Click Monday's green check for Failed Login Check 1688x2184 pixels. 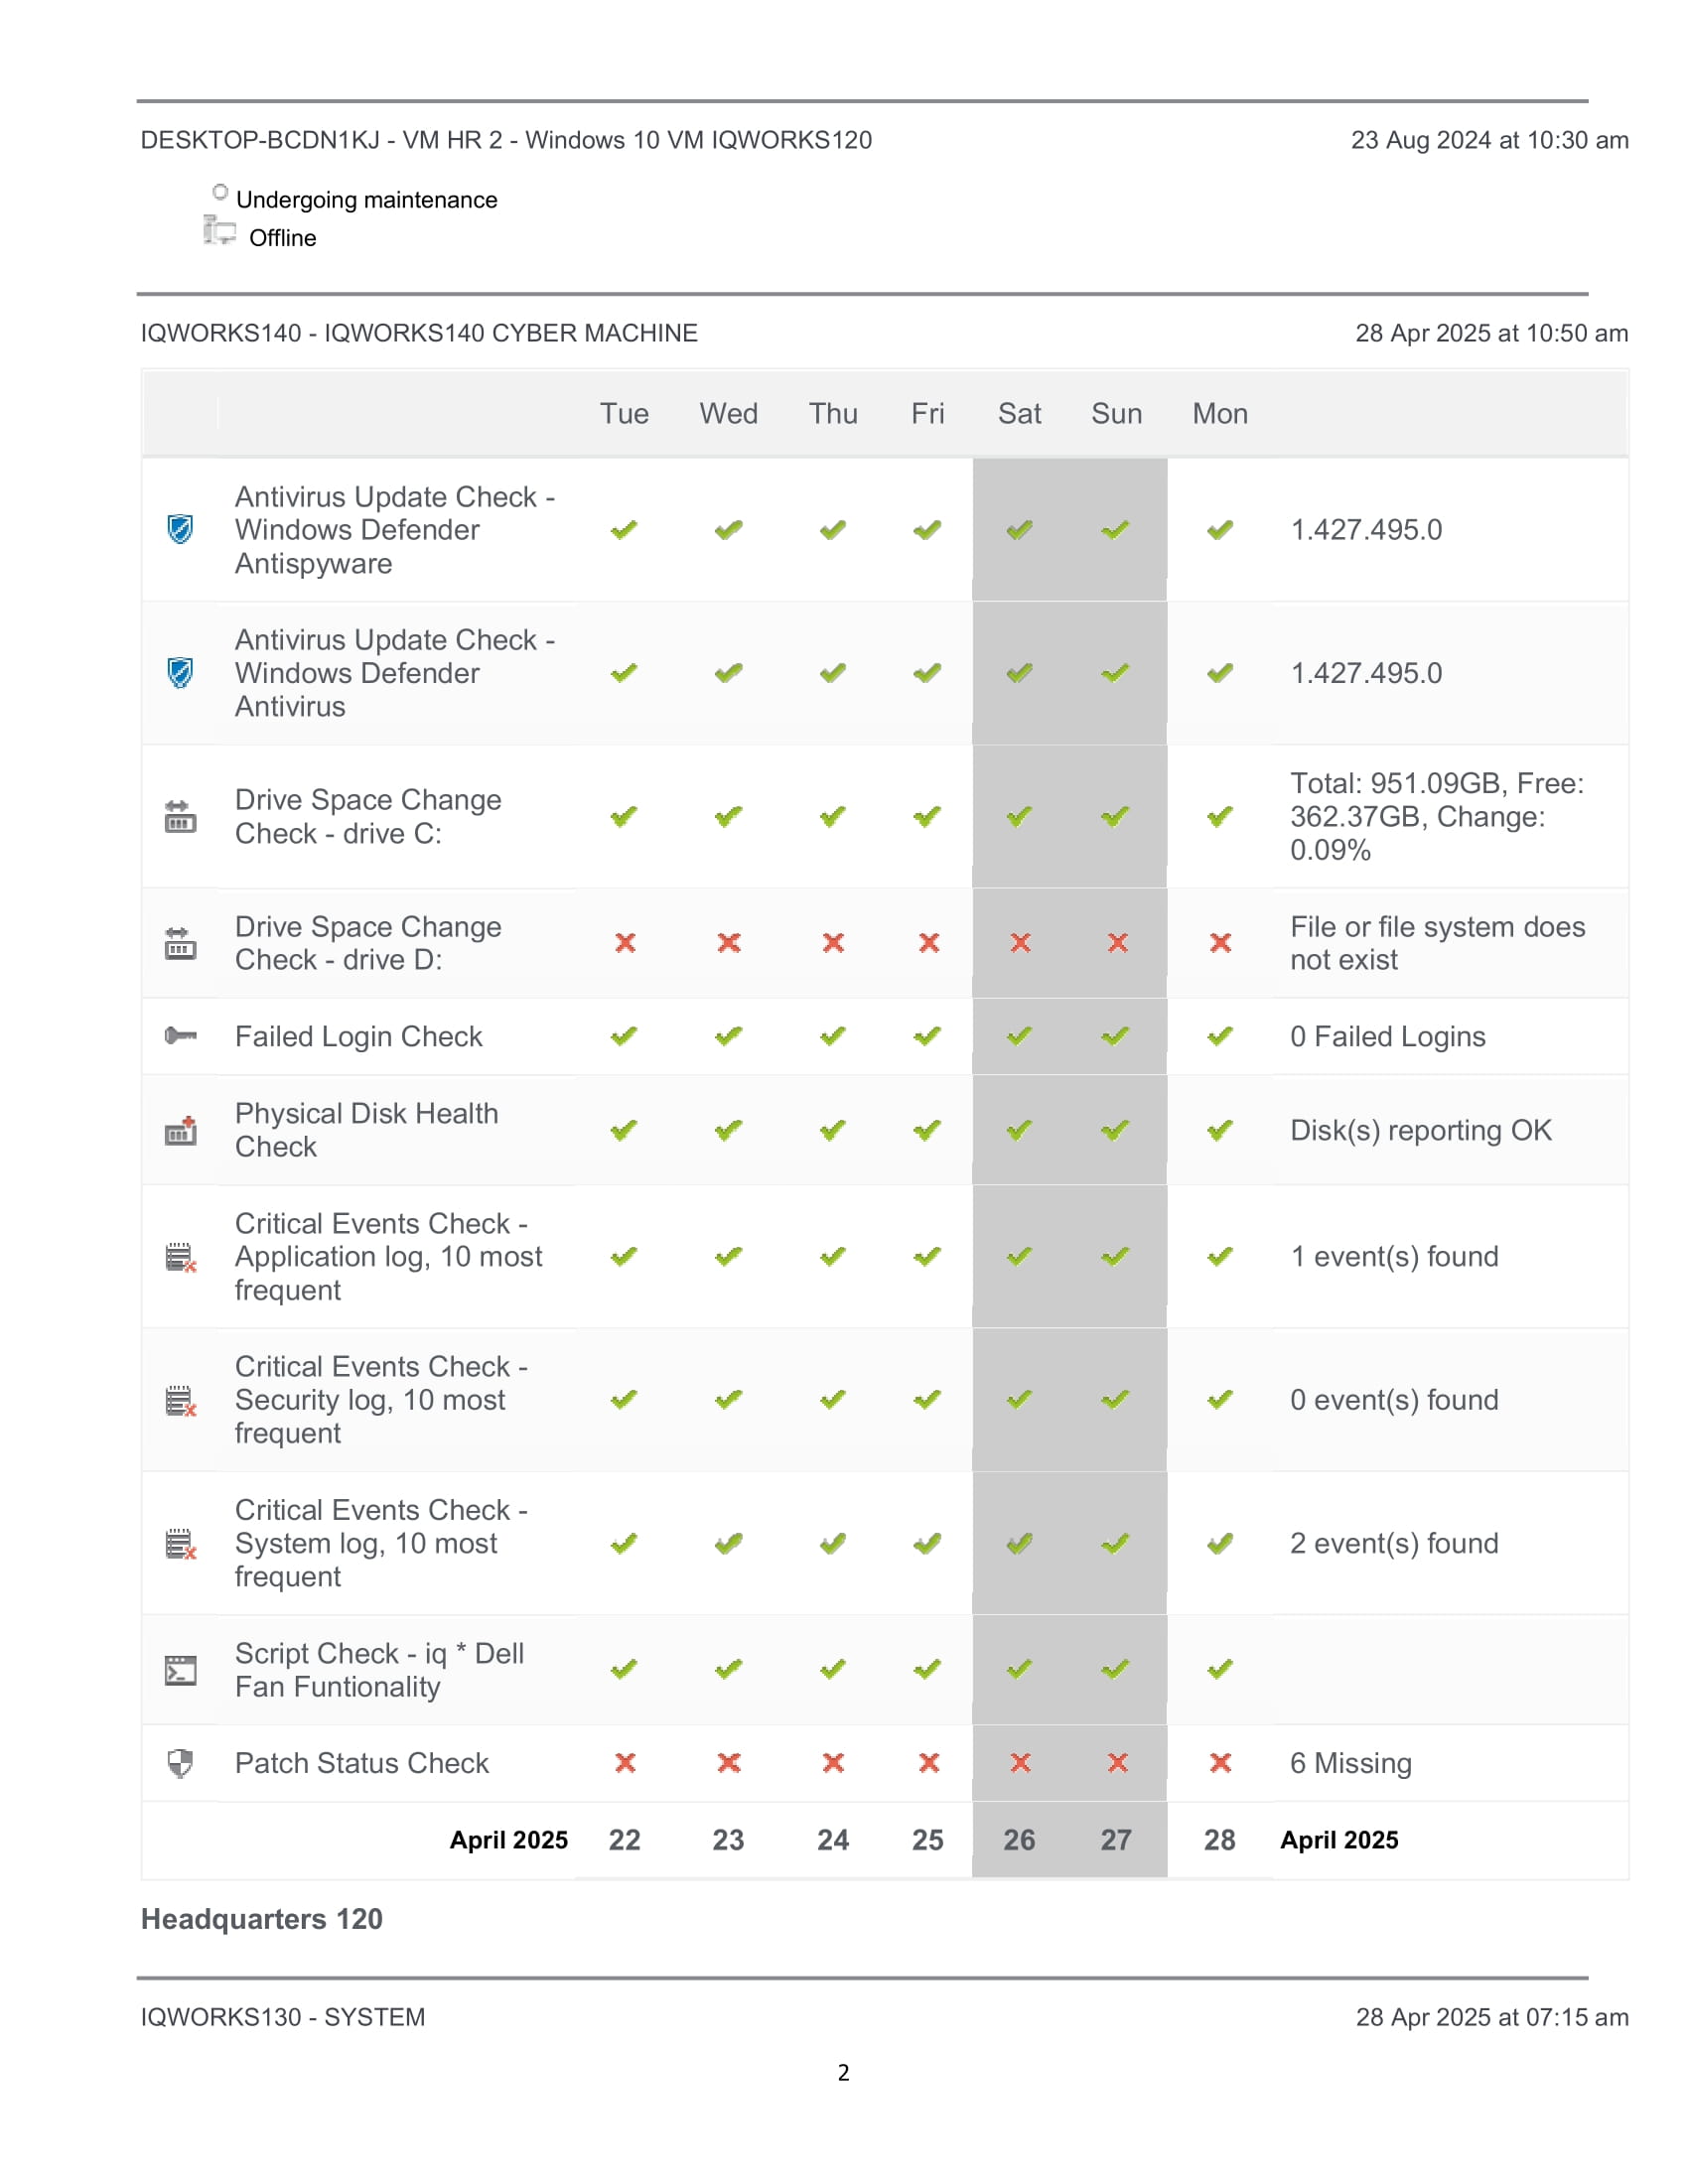[1220, 1036]
